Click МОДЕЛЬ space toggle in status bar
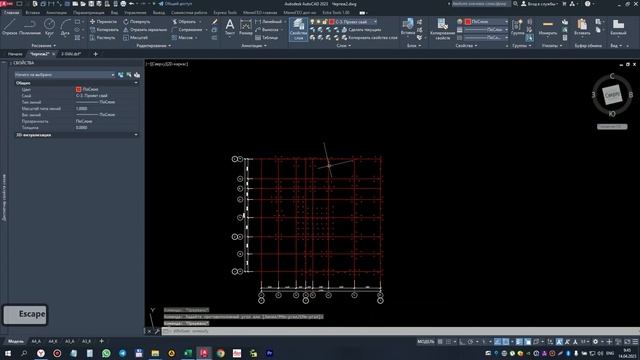 [x=426, y=342]
